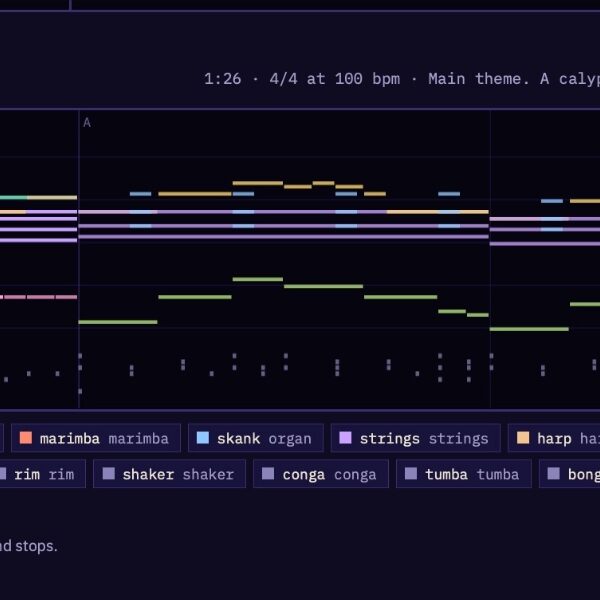Click section marker A in piano roll

tap(87, 123)
